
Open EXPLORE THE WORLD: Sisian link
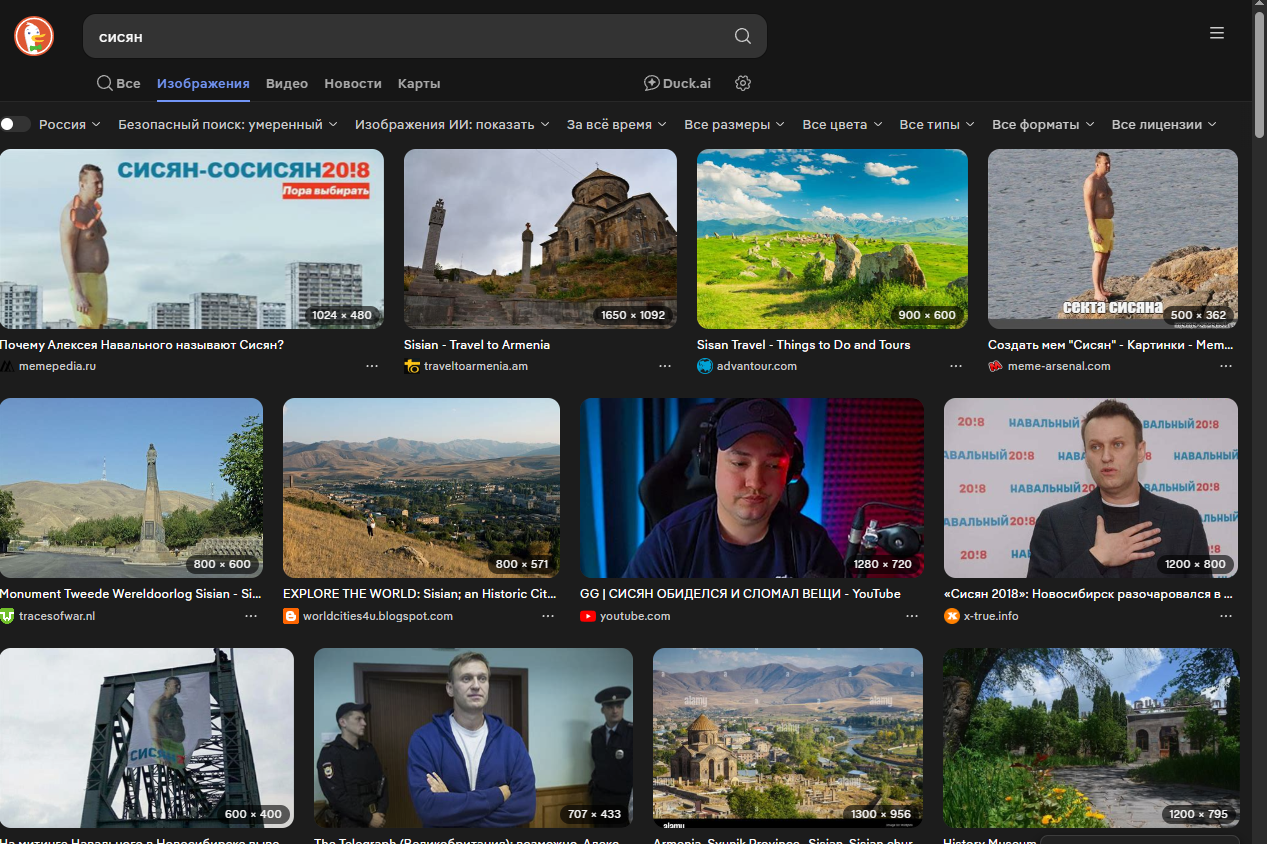[420, 593]
